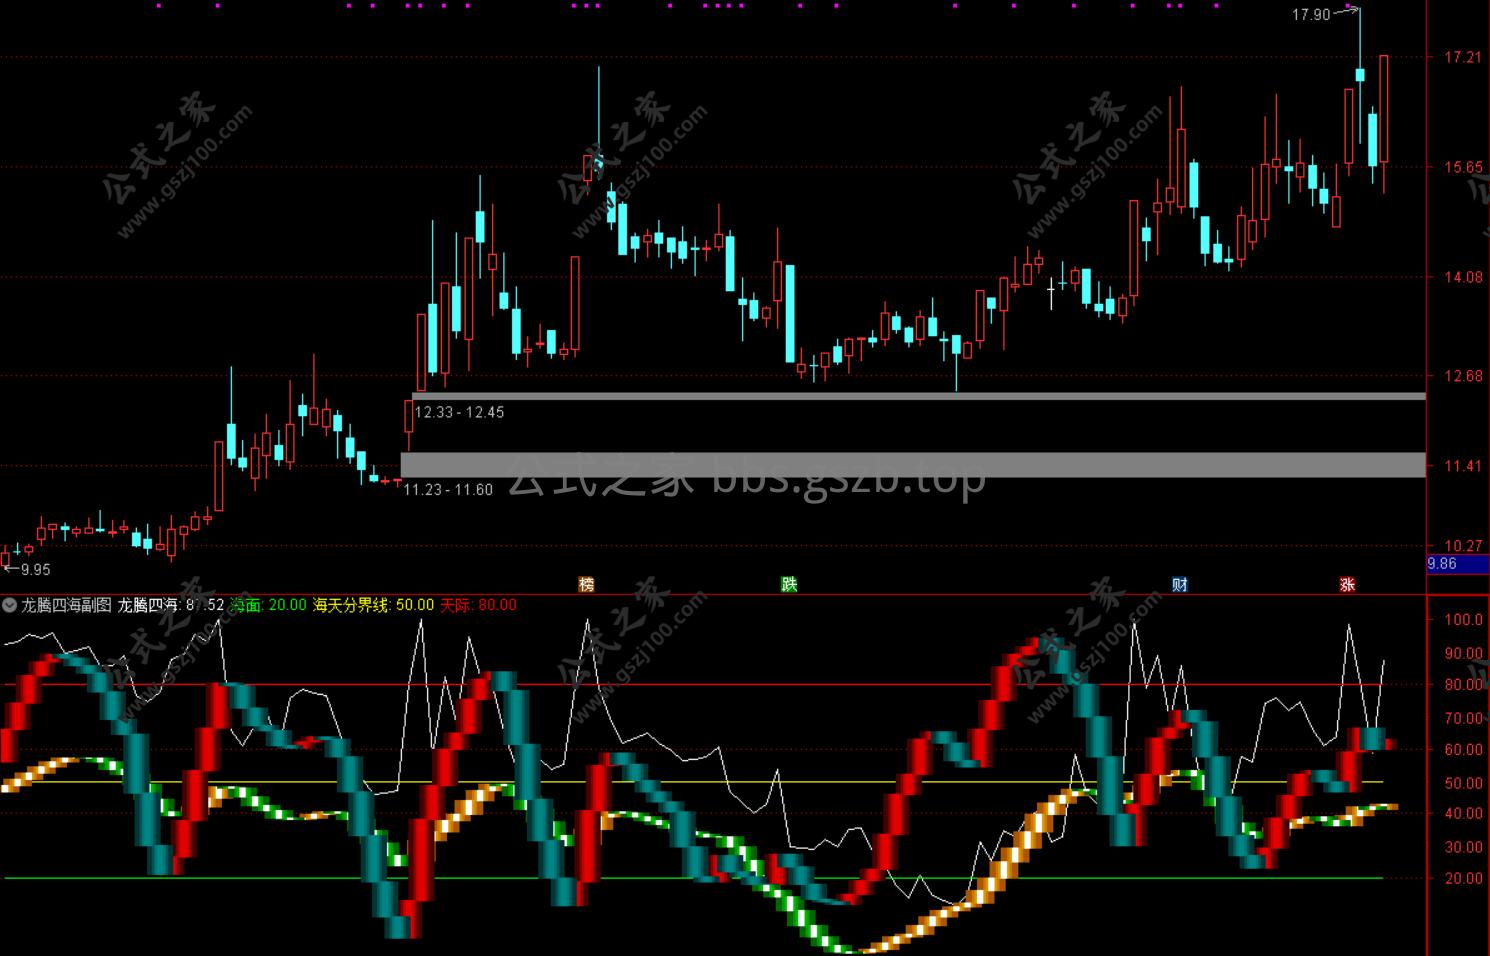
Task: Click the orange 榜 event marker icon
Action: click(x=587, y=584)
